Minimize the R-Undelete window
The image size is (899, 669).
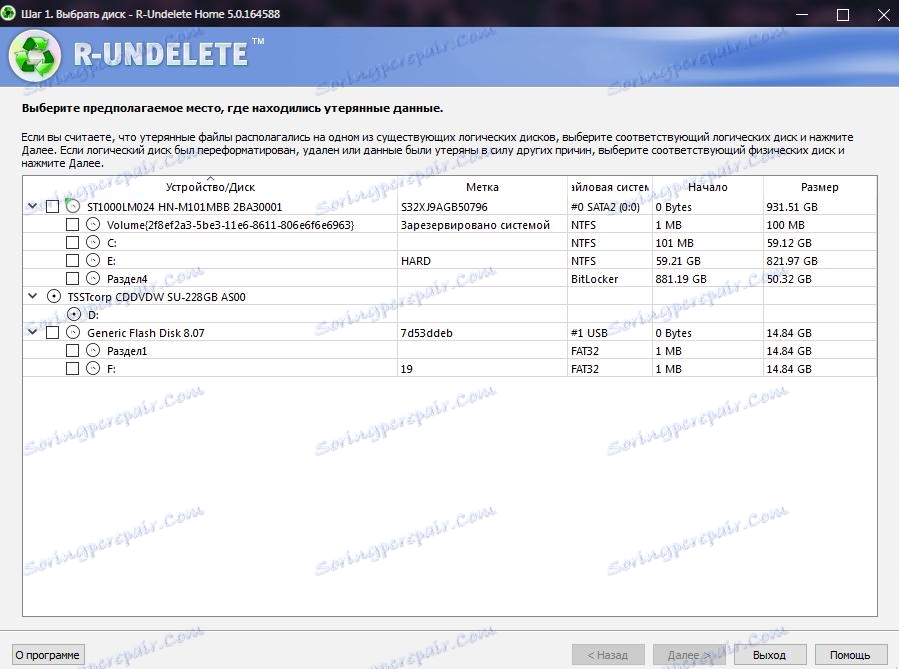(x=802, y=14)
